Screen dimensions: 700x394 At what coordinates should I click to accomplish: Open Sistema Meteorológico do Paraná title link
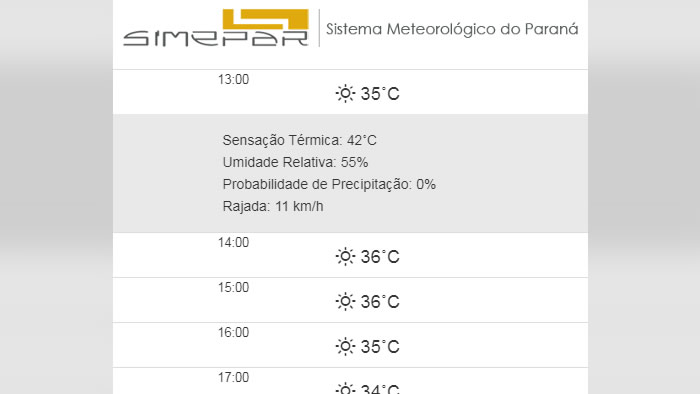452,29
